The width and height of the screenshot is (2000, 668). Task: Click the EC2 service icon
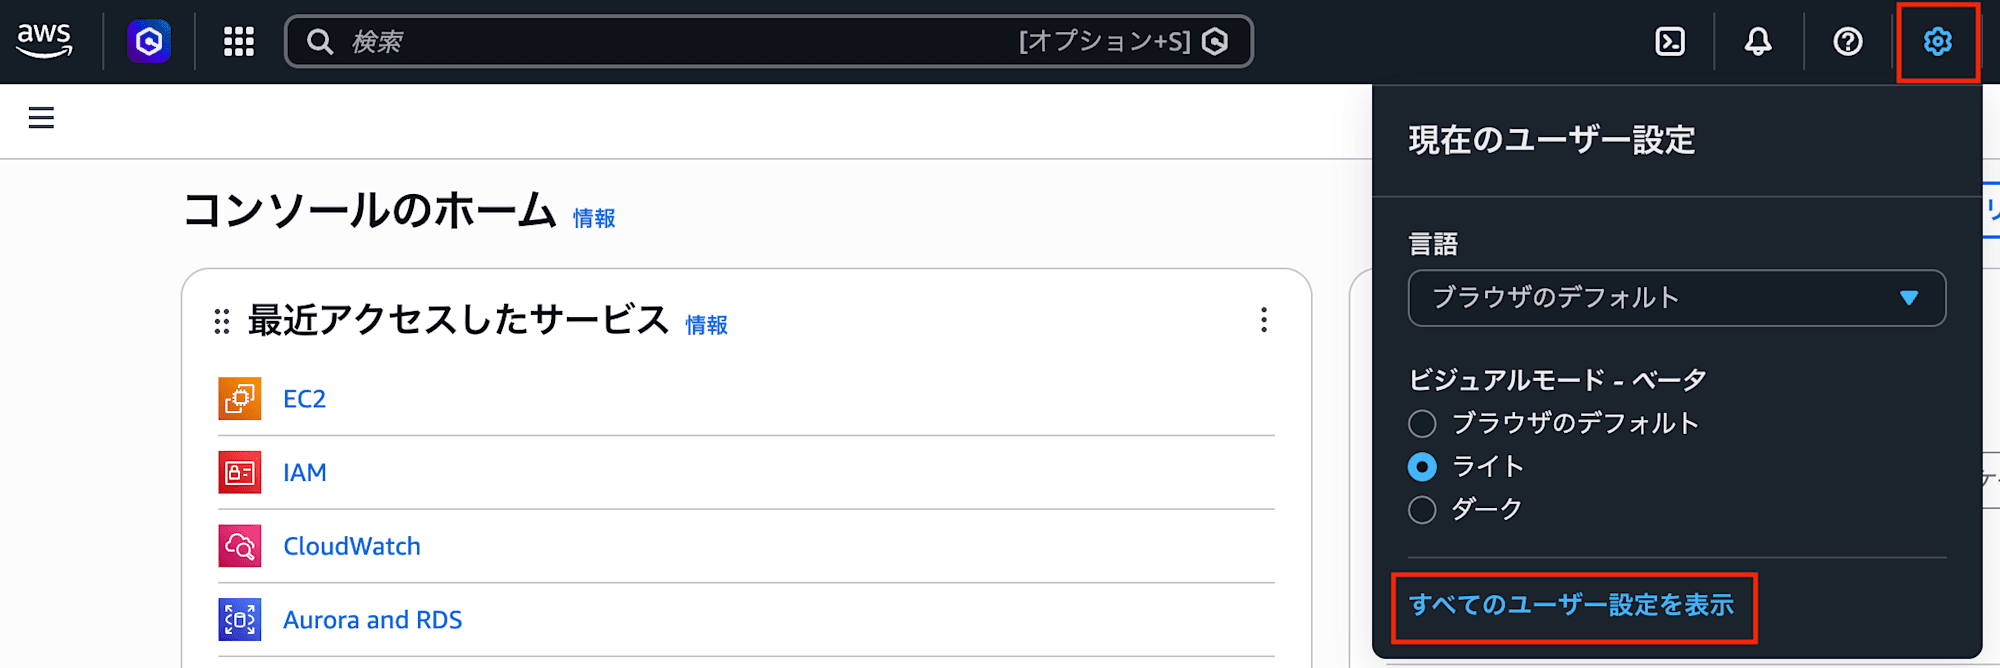tap(240, 398)
